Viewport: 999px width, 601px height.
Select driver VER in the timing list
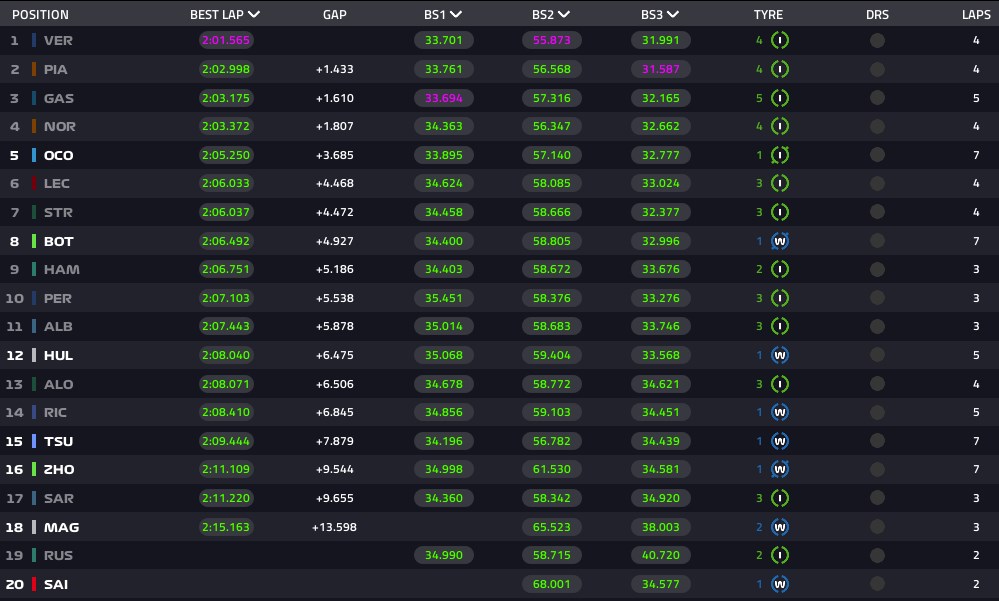[x=58, y=40]
